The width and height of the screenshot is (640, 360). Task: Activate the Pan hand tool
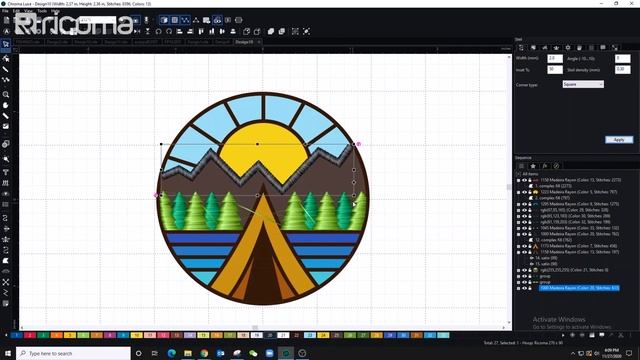[x=6, y=105]
